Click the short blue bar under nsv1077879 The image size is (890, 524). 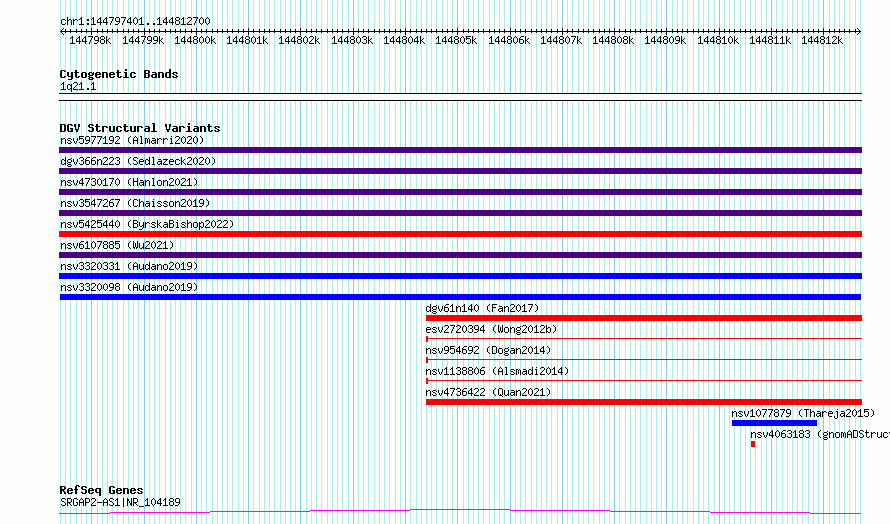774,423
